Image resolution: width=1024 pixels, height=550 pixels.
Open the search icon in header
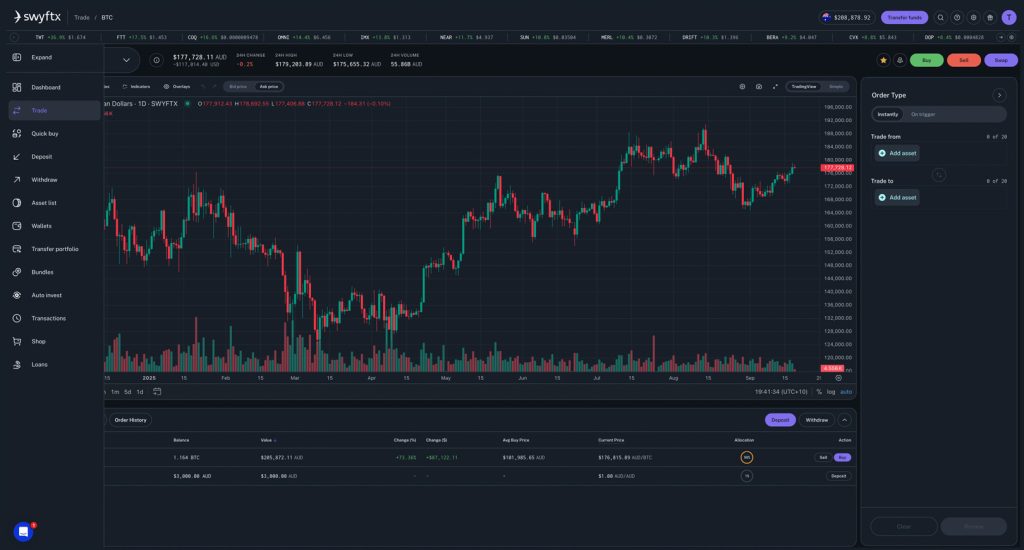pos(940,17)
